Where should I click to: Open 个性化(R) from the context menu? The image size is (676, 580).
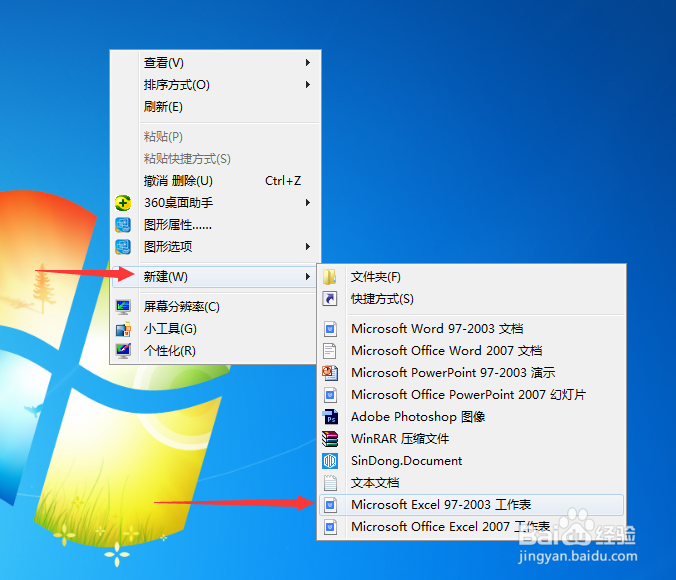tap(214, 351)
